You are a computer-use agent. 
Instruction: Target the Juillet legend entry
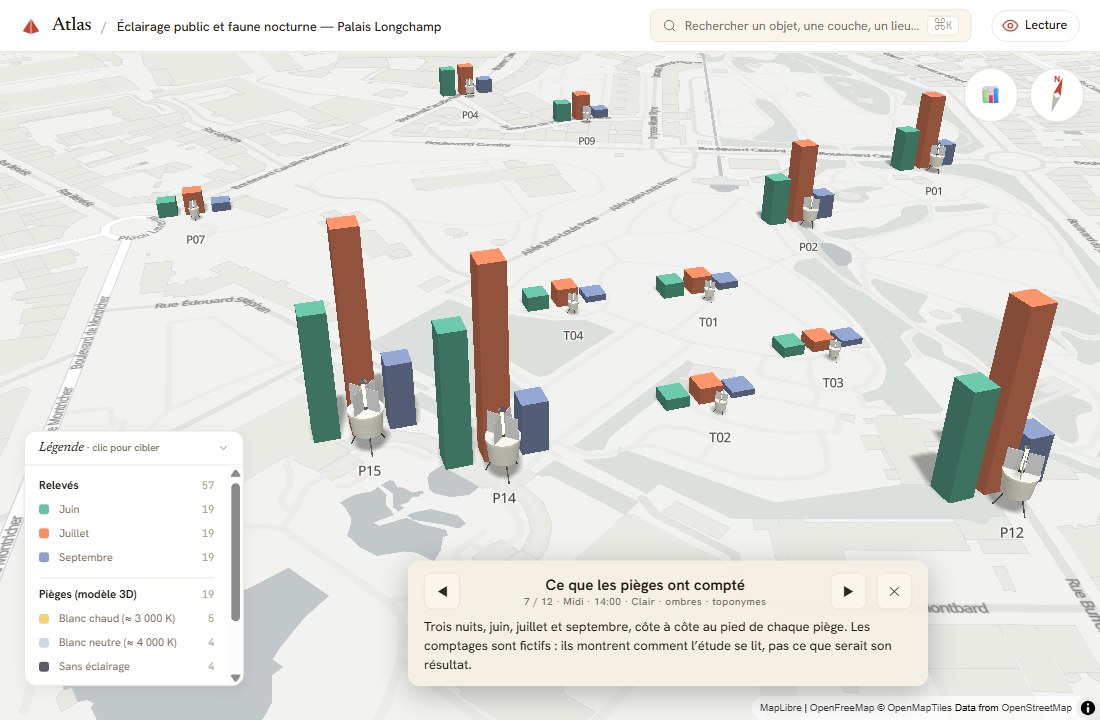[x=126, y=533]
